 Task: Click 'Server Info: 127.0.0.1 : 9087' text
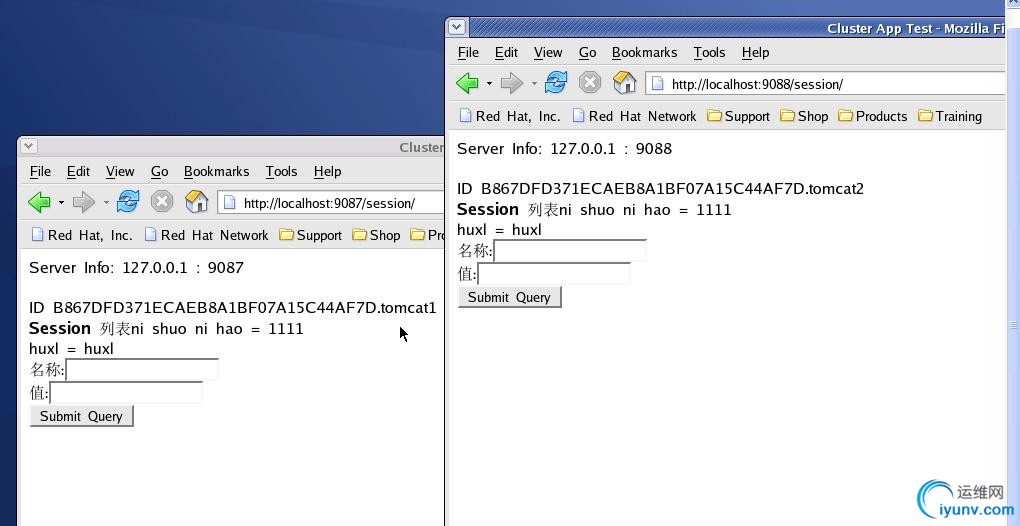coord(136,267)
